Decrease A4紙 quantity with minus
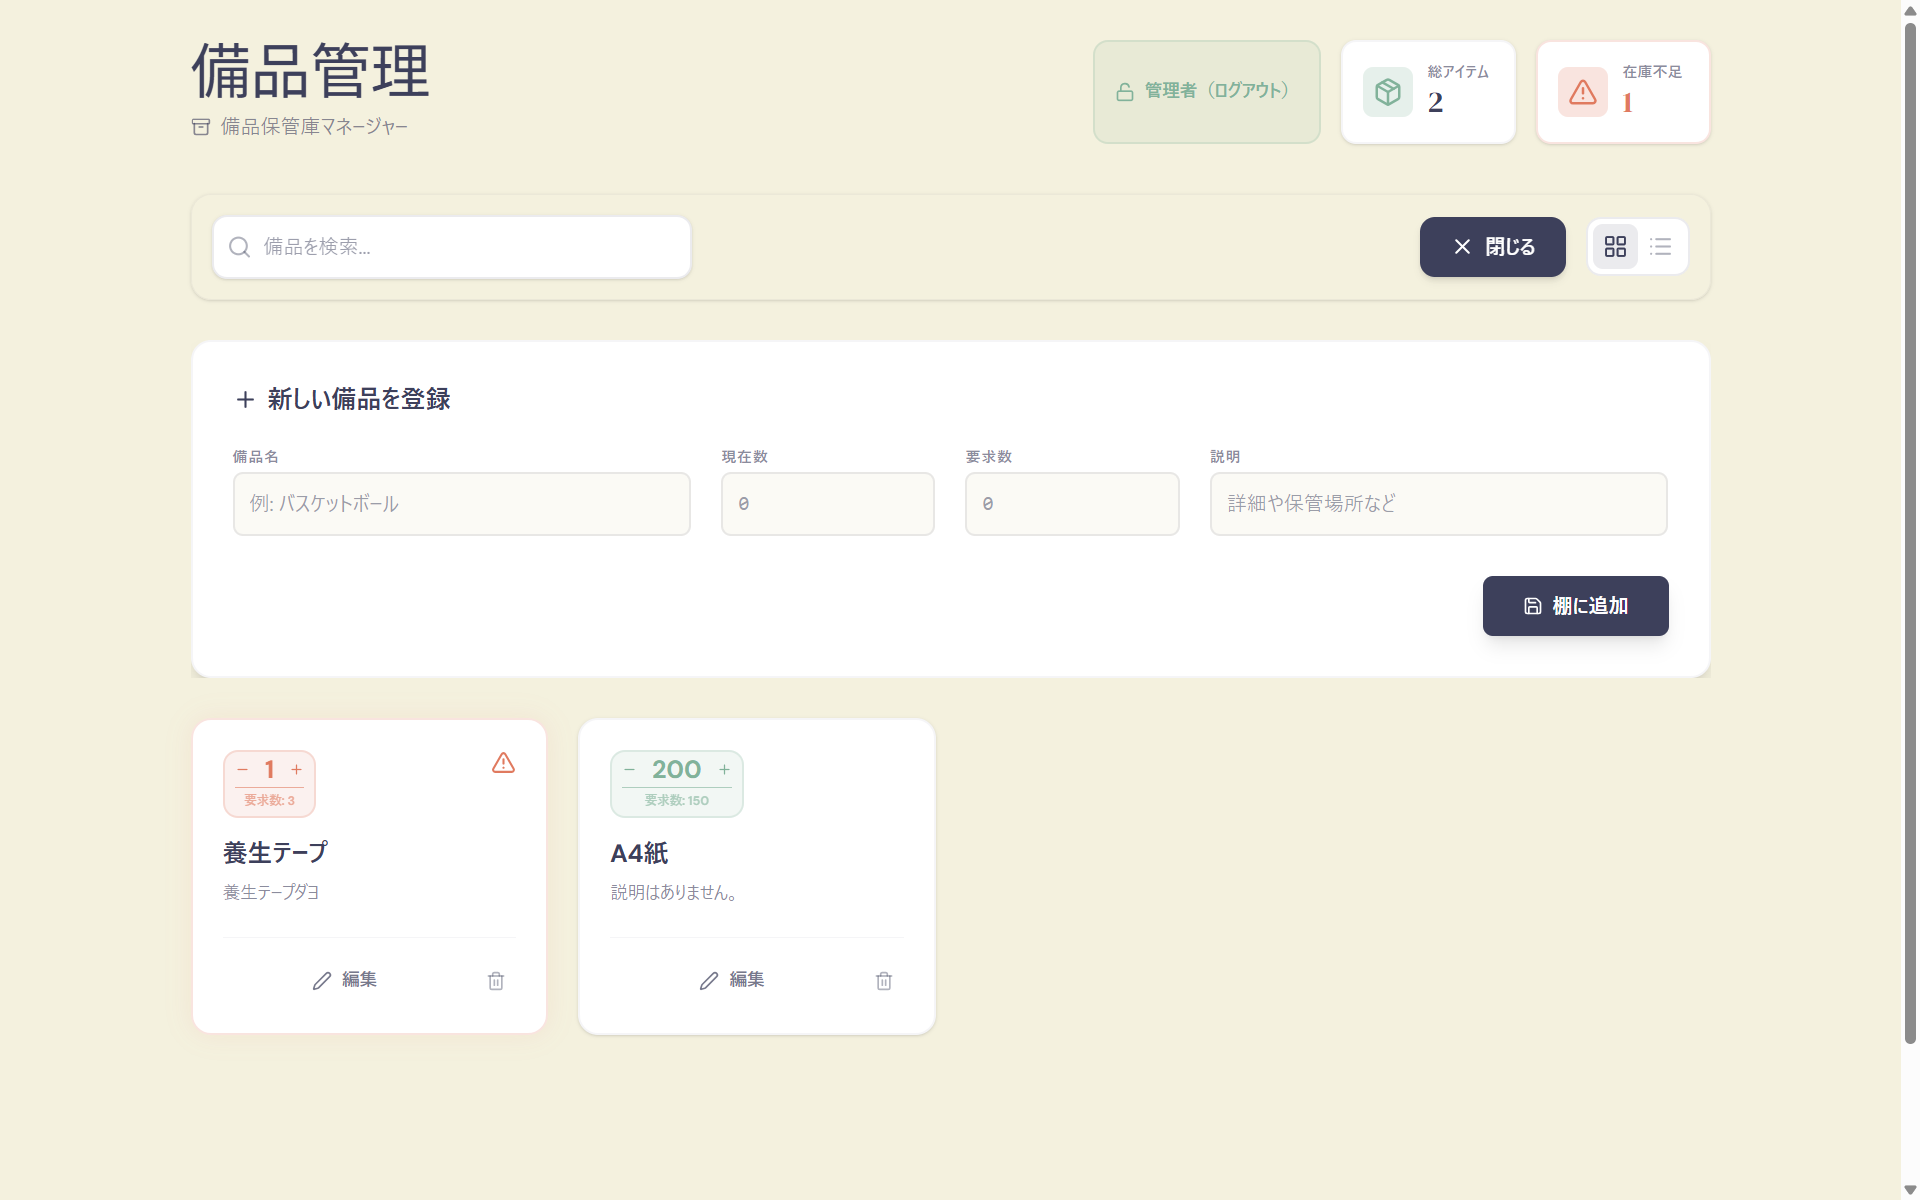 pyautogui.click(x=630, y=770)
